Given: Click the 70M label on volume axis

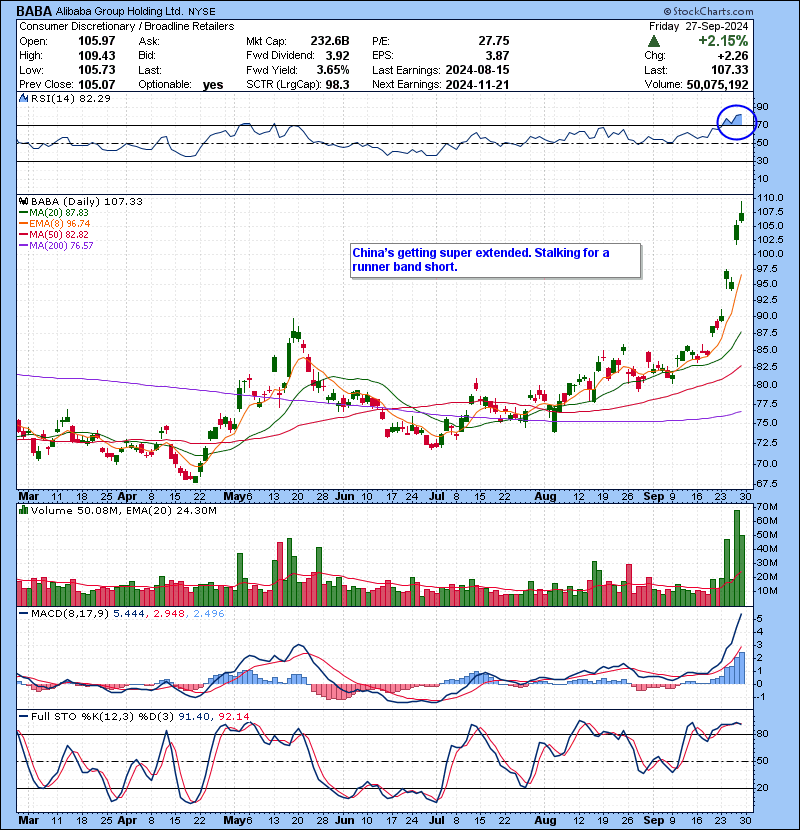Looking at the screenshot, I should click(x=767, y=507).
